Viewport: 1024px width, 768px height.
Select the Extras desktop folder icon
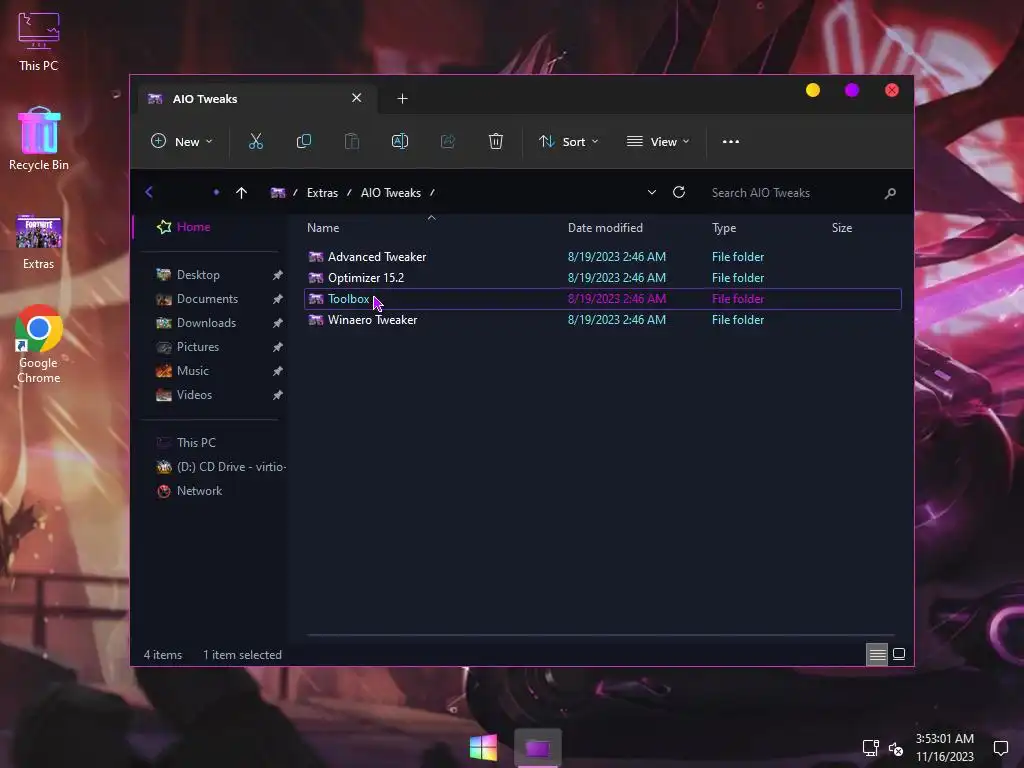click(x=39, y=241)
